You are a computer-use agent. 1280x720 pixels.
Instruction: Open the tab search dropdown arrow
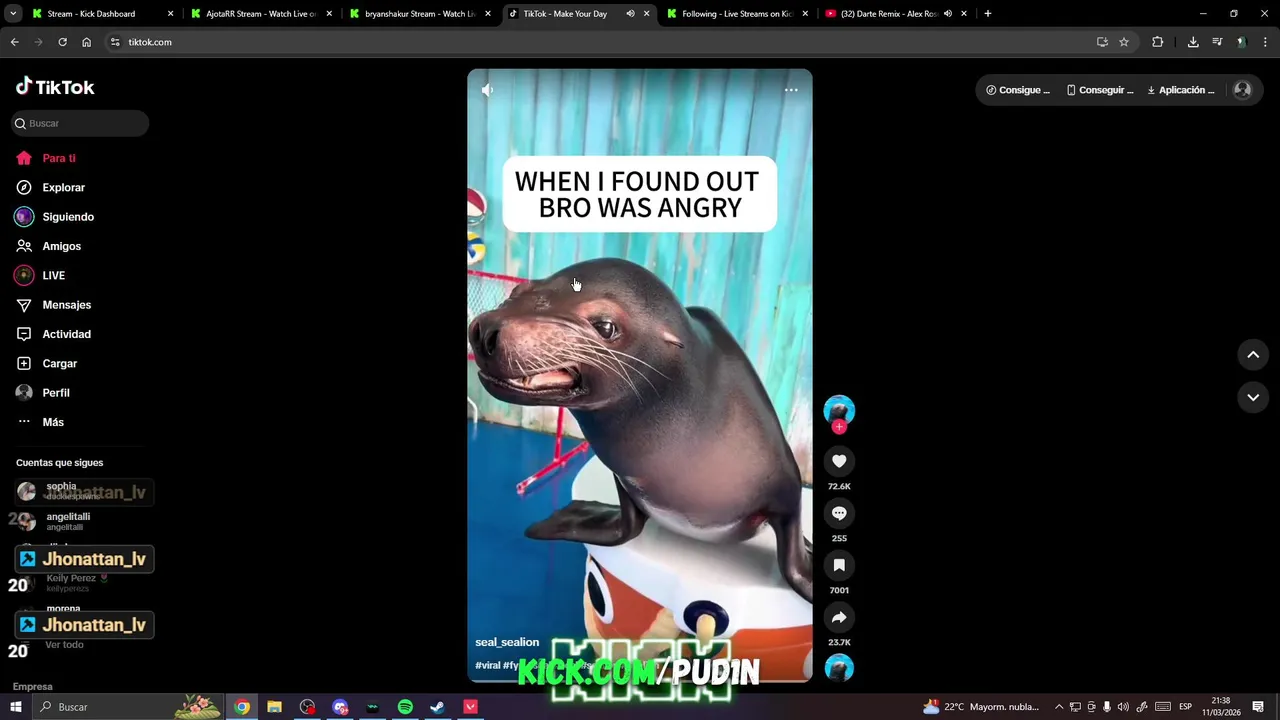coord(12,14)
